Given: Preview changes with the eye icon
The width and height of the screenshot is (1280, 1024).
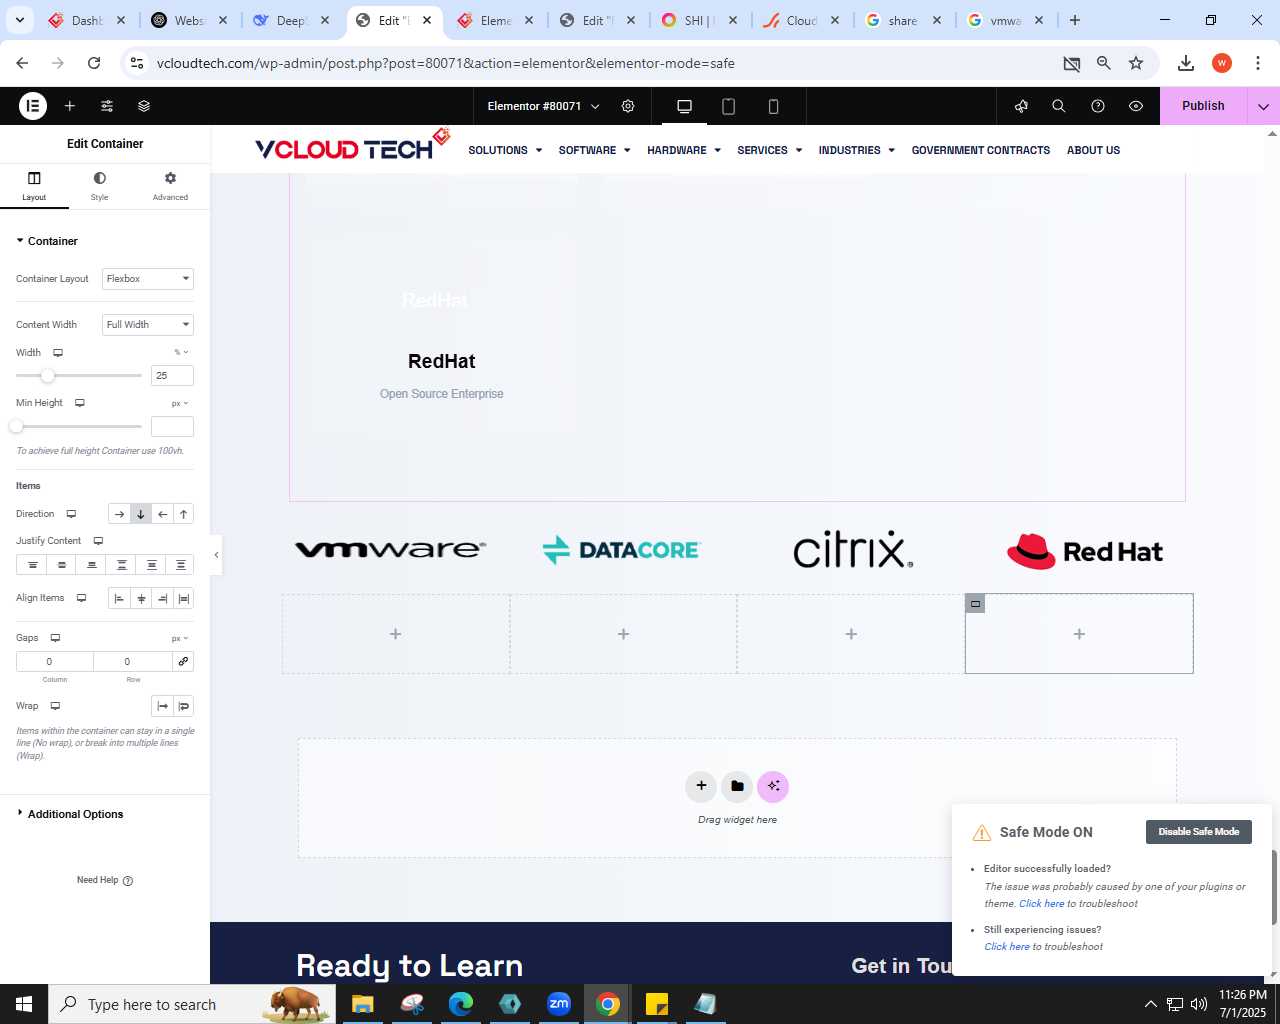Looking at the screenshot, I should coord(1136,106).
